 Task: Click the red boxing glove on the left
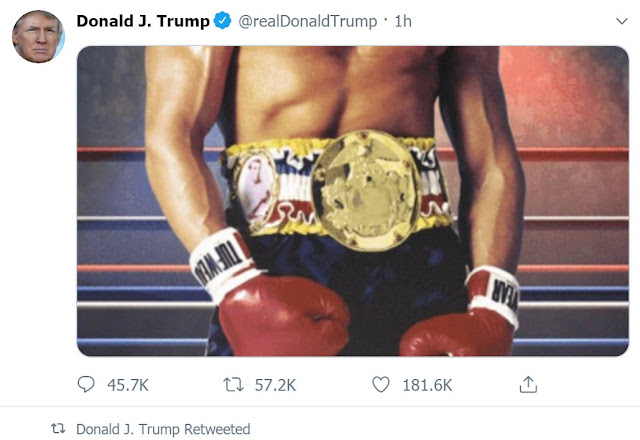283,315
